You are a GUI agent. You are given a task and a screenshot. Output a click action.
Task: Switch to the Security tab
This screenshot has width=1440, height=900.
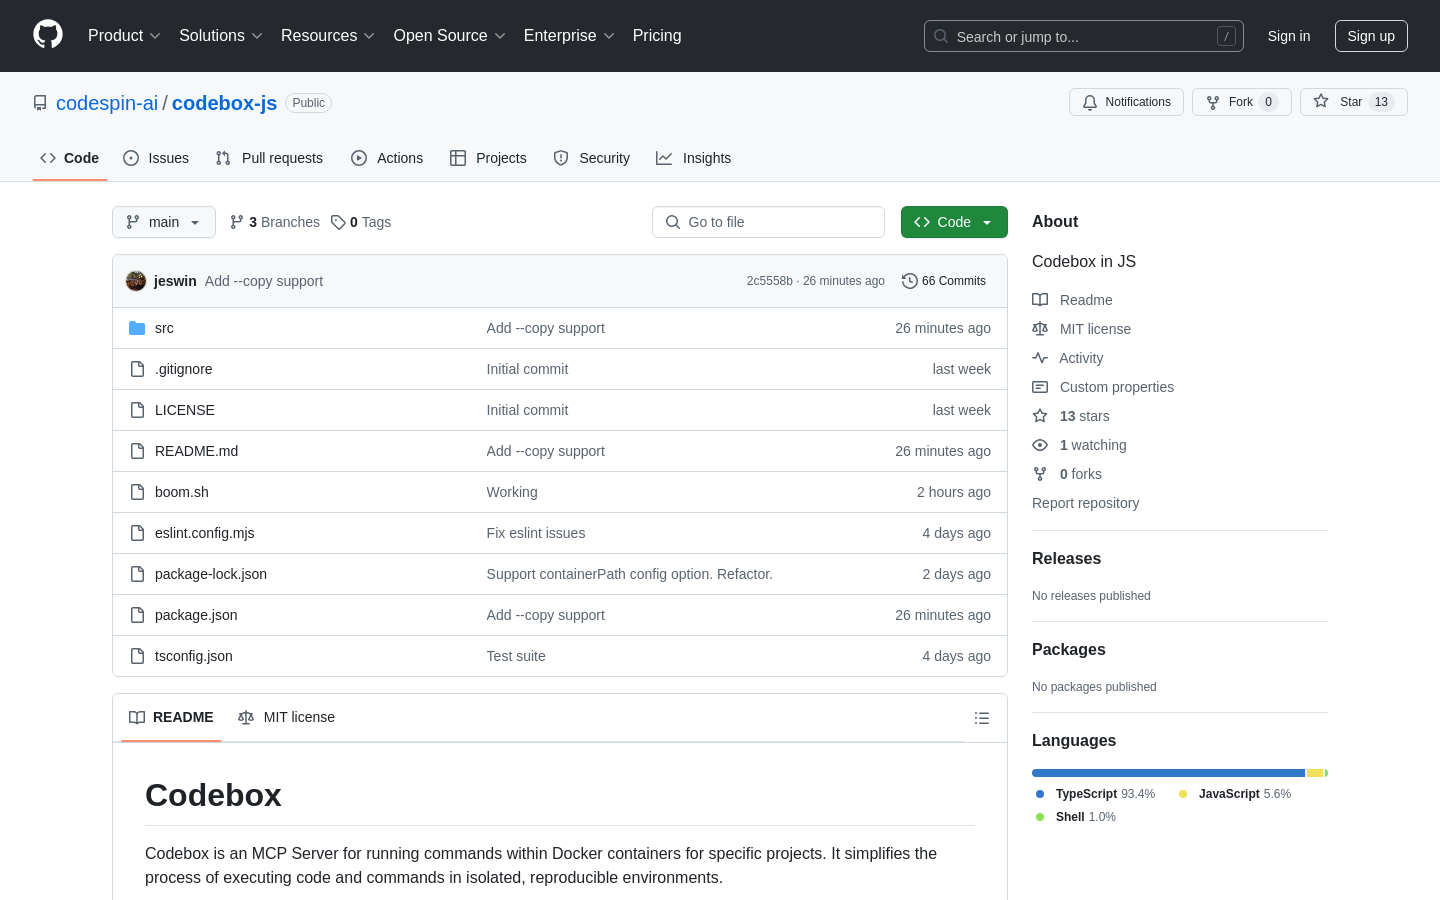[592, 158]
